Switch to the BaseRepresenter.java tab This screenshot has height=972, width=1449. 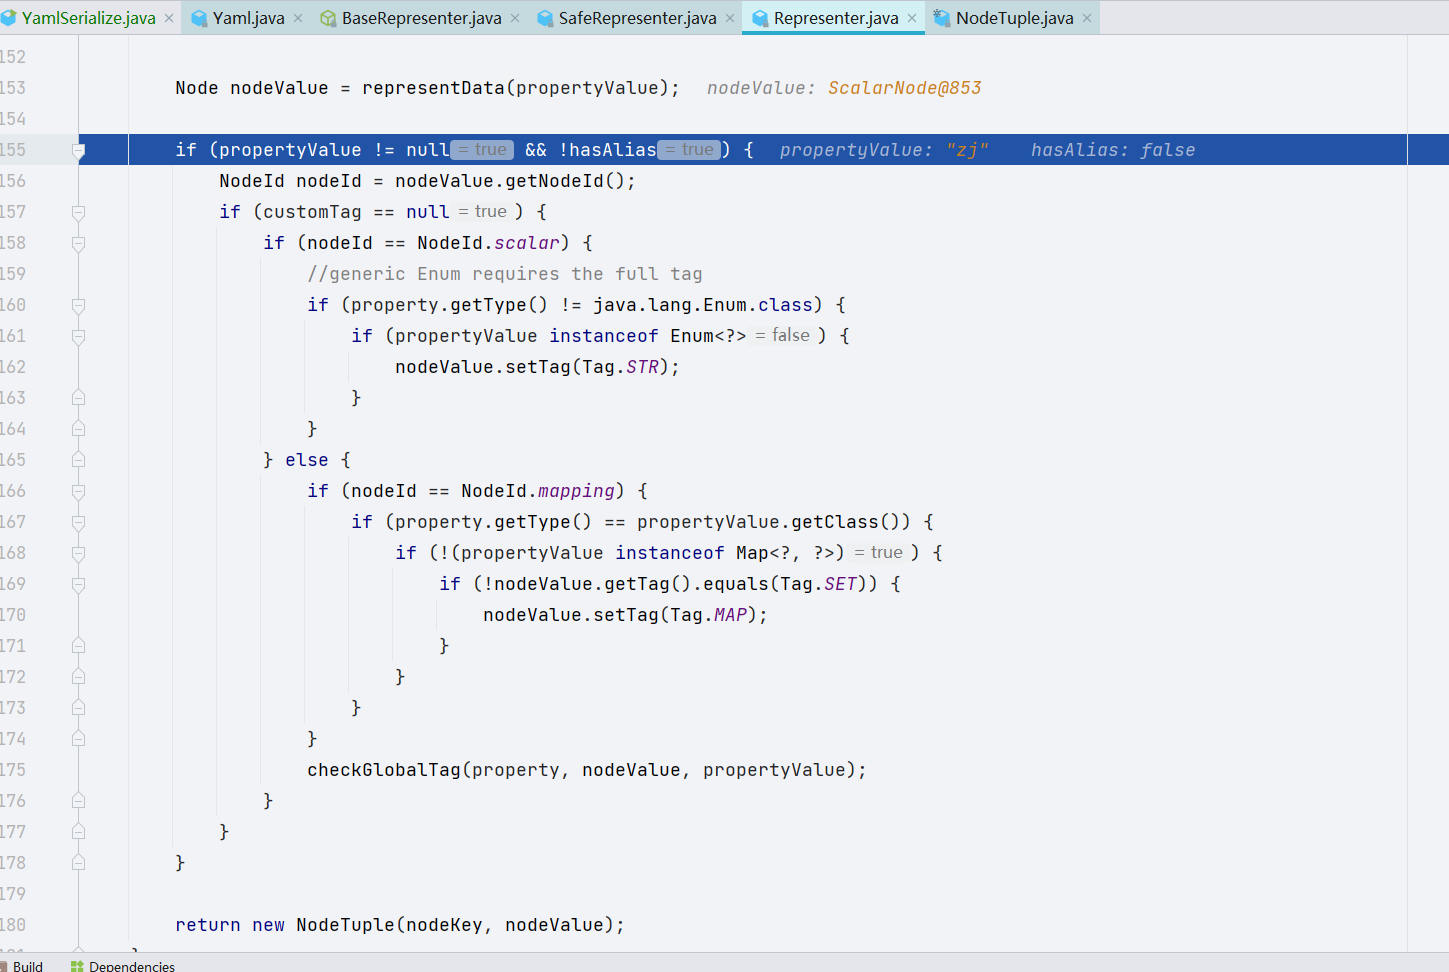click(x=421, y=18)
